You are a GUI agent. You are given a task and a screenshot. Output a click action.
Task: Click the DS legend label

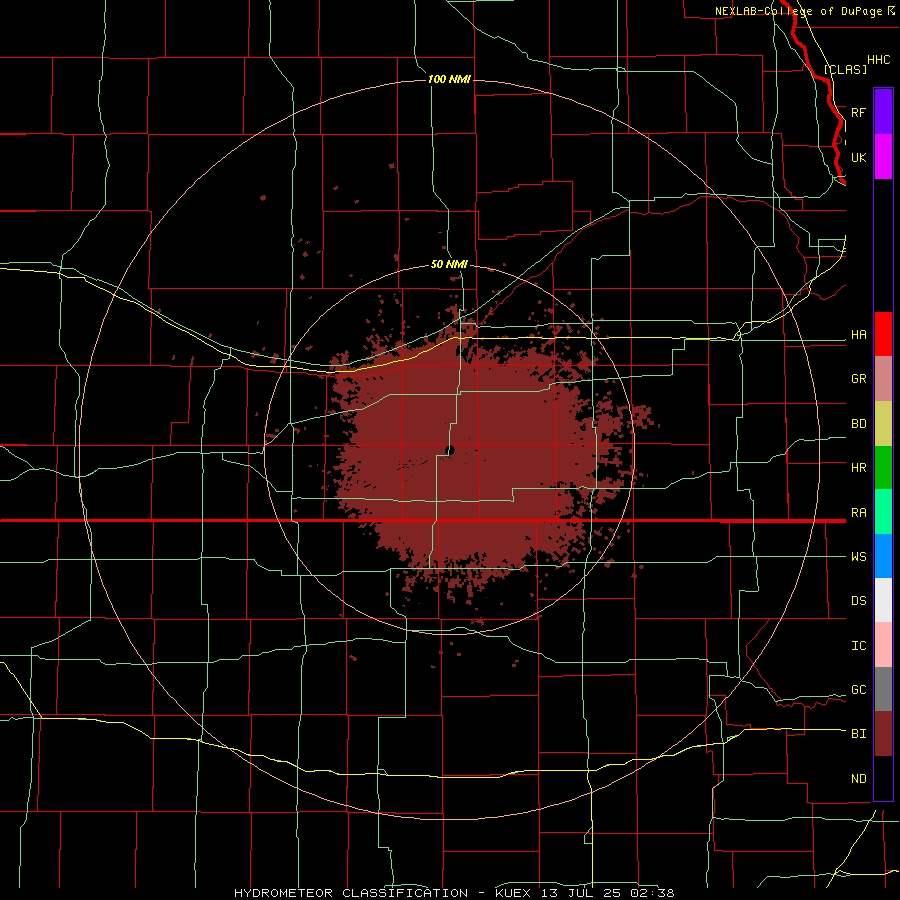[x=858, y=601]
